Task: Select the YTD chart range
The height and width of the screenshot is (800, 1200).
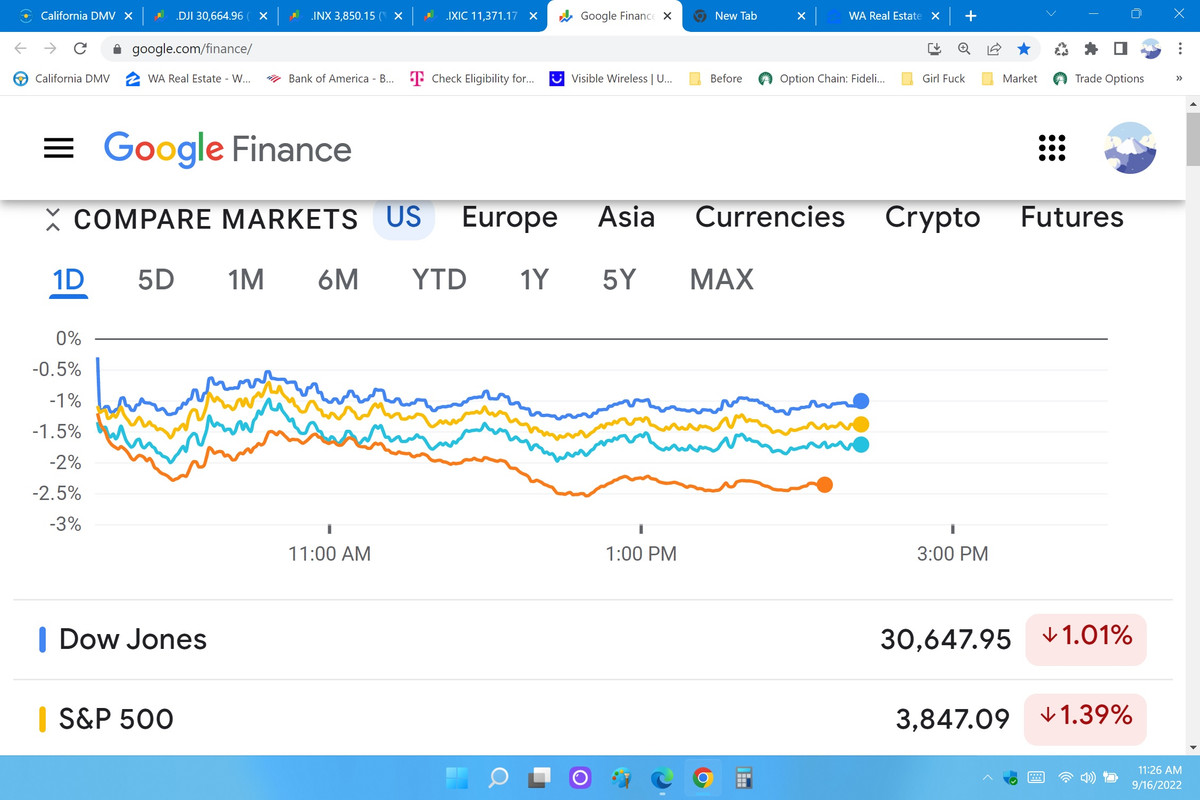Action: 439,280
